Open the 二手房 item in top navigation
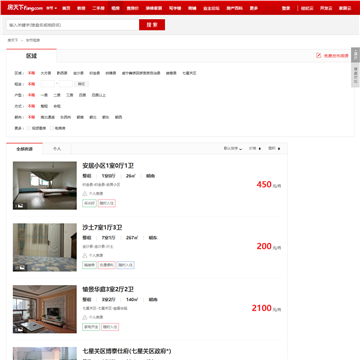The height and width of the screenshot is (360, 360). pyautogui.click(x=98, y=8)
